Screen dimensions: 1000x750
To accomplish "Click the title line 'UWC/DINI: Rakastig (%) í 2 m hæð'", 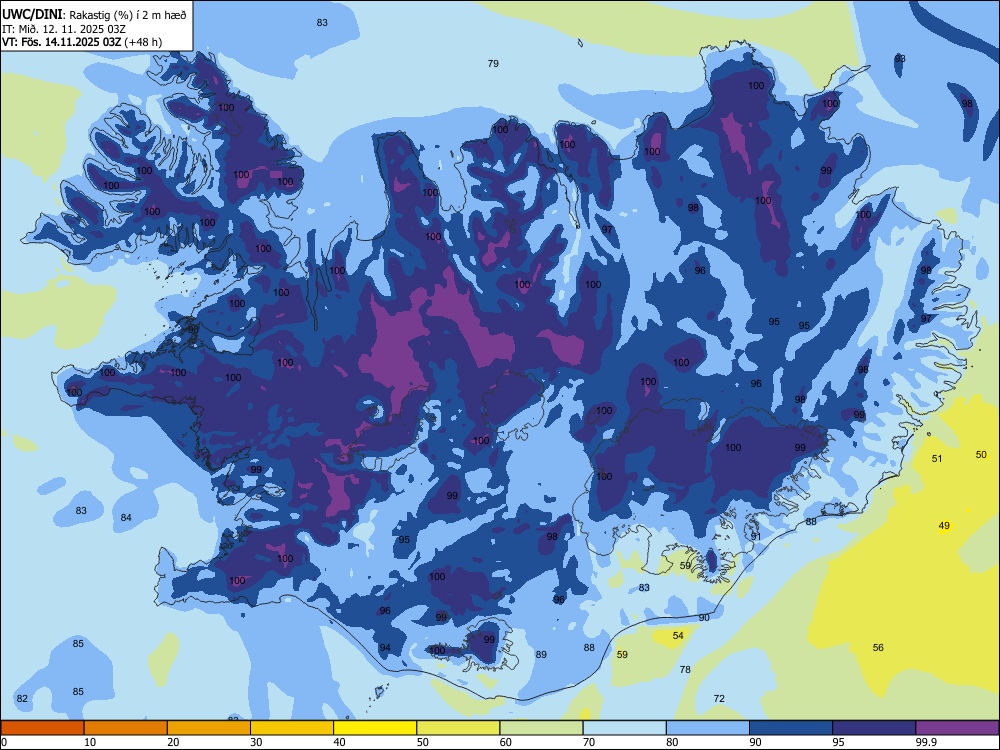I will click(x=94, y=15).
